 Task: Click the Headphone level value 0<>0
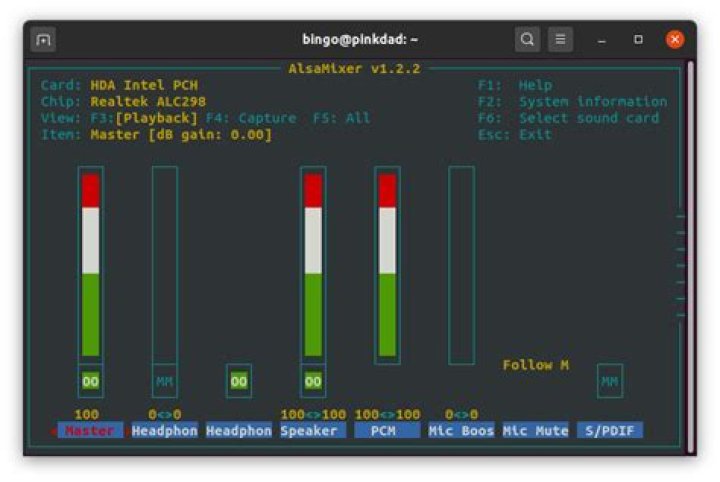165,415
